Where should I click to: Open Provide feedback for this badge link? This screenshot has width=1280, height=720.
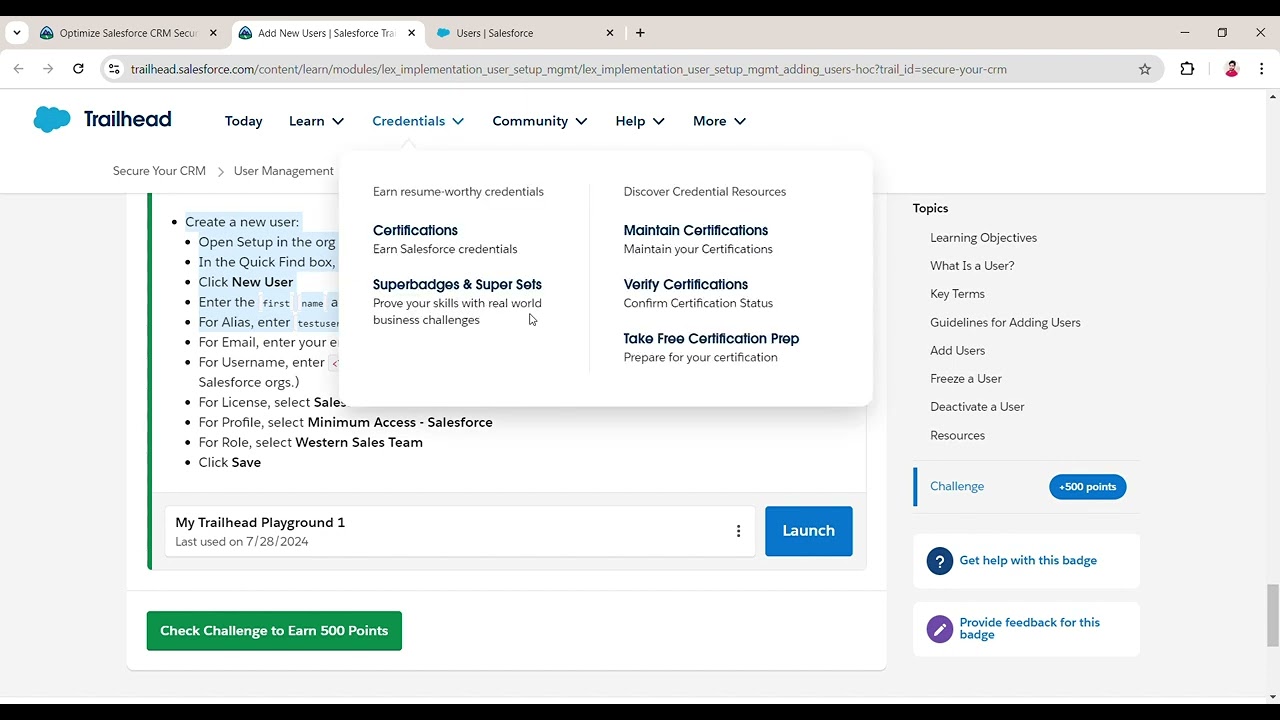point(1029,629)
